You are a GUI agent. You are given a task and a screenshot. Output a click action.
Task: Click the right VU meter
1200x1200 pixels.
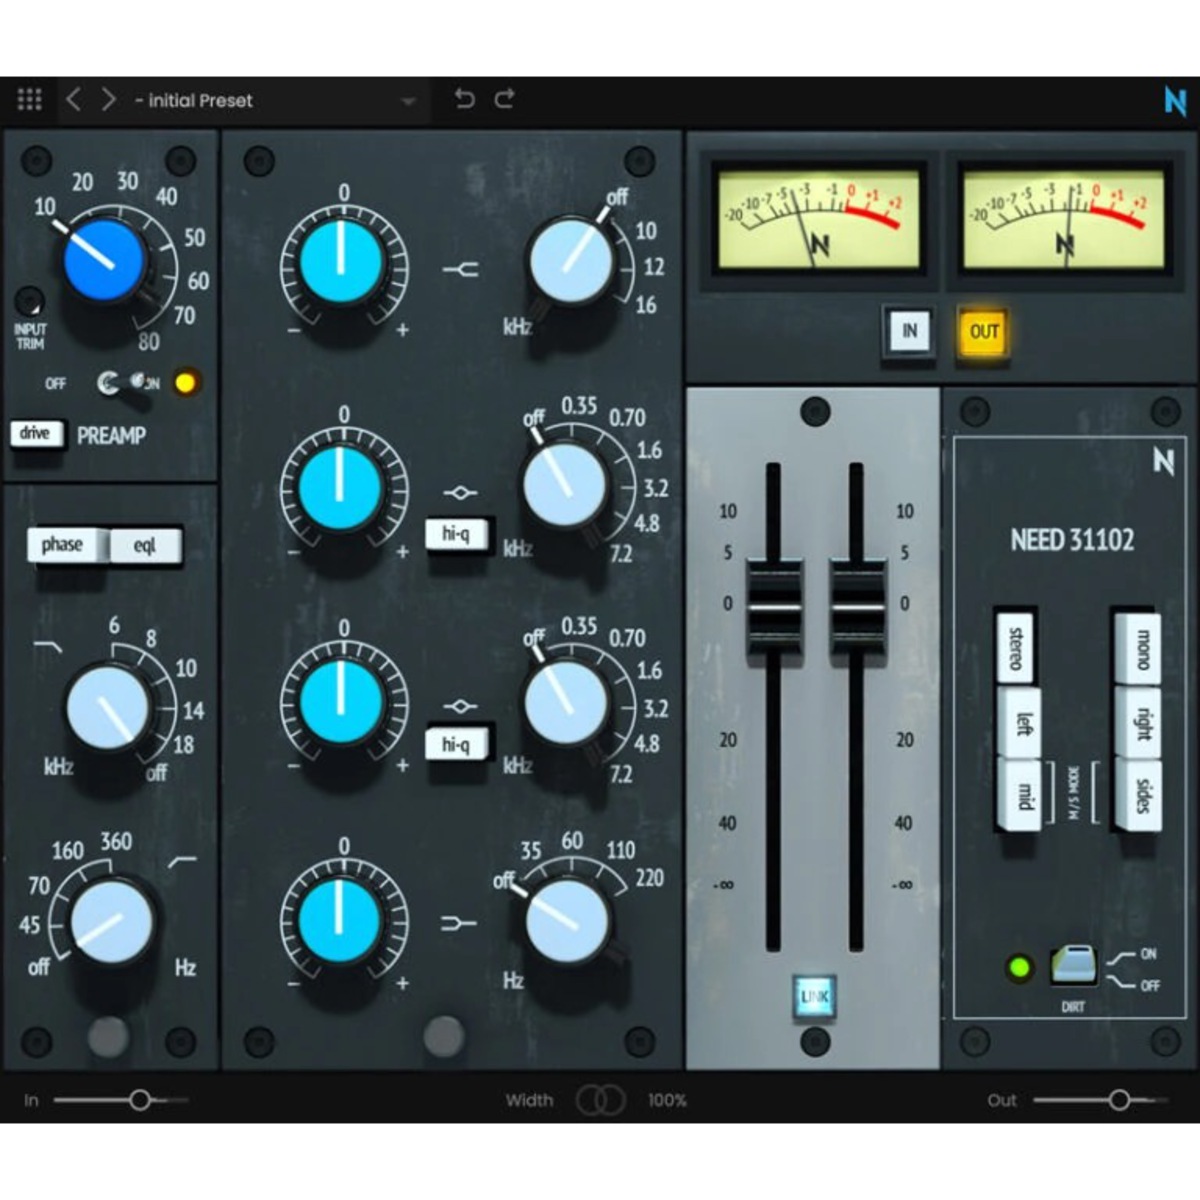coord(1064,218)
